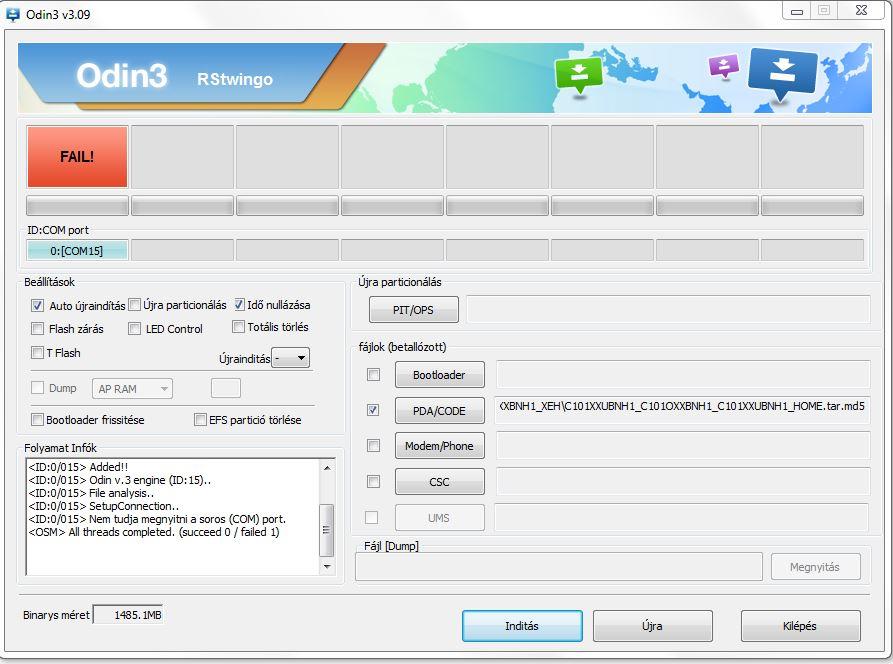The image size is (893, 664).
Task: Uncheck Idő nullázása option
Action: 239,305
